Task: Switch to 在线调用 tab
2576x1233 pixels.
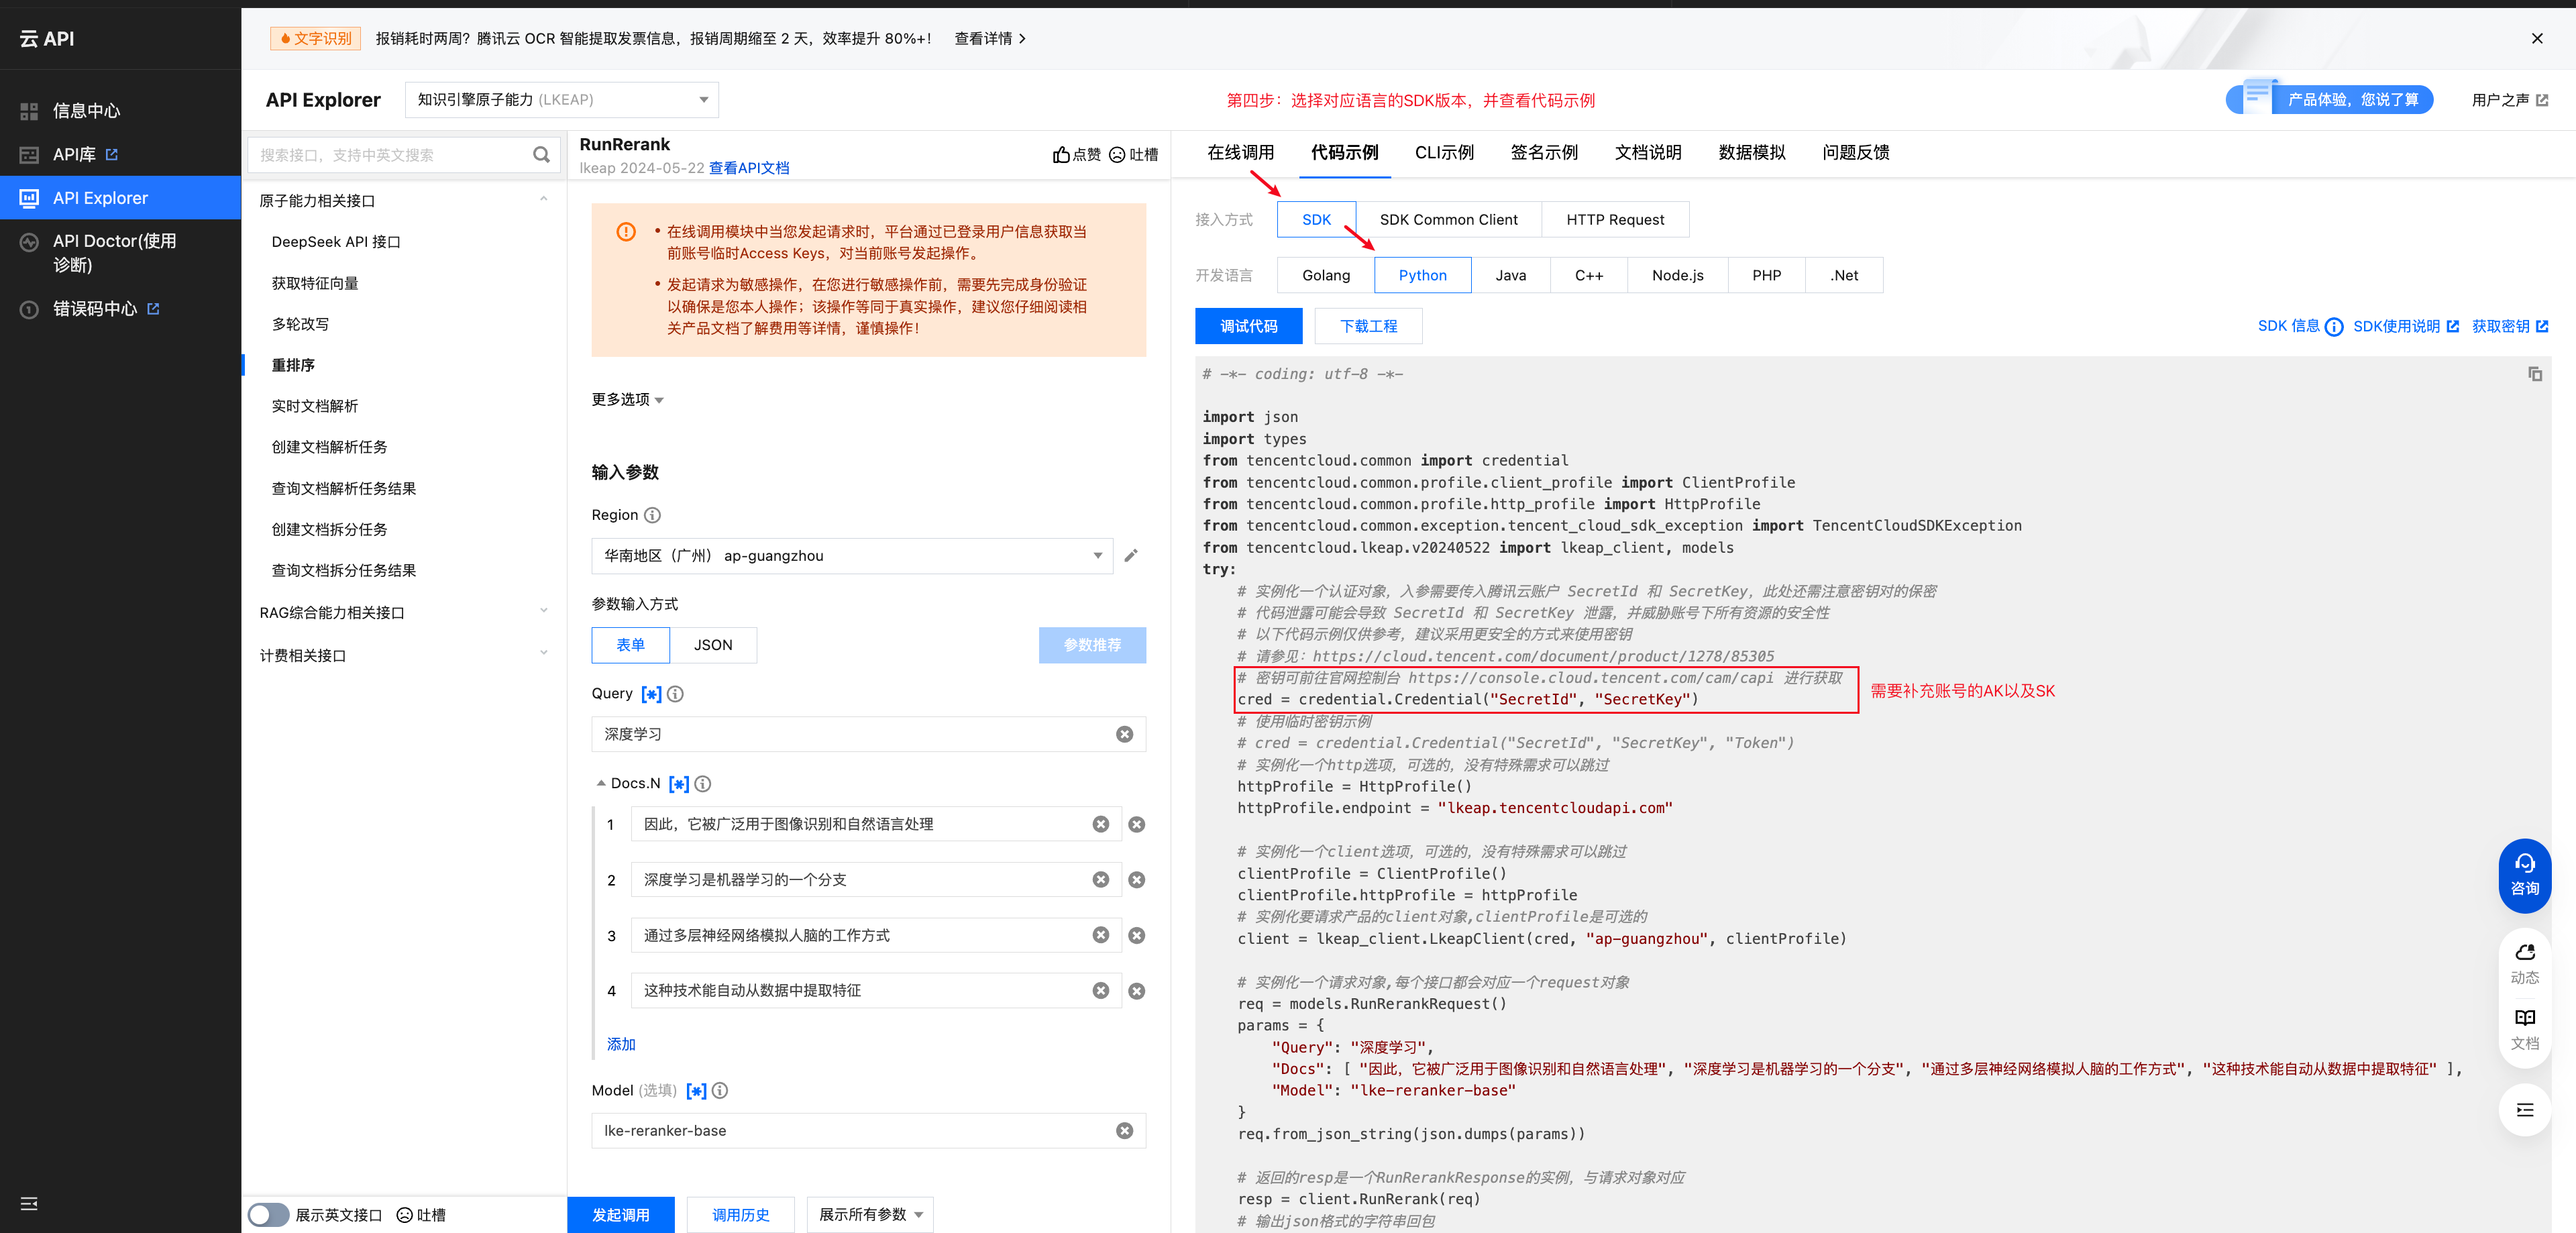Action: coord(1240,153)
